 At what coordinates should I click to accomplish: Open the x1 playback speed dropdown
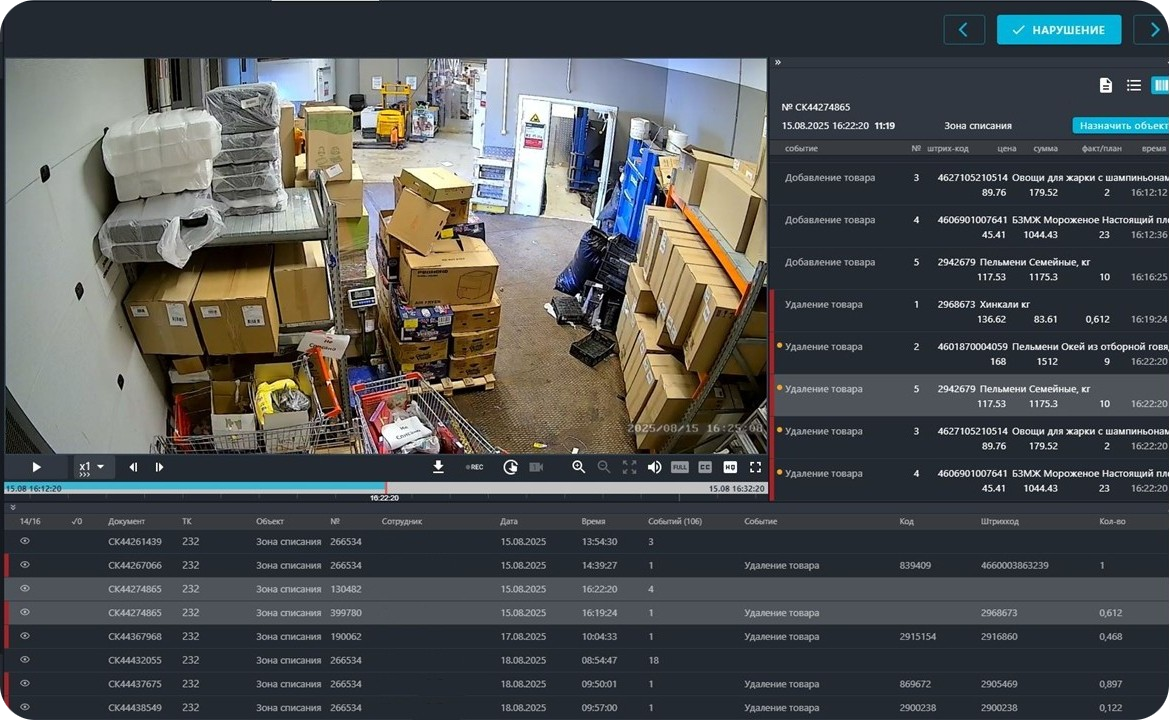click(x=92, y=467)
